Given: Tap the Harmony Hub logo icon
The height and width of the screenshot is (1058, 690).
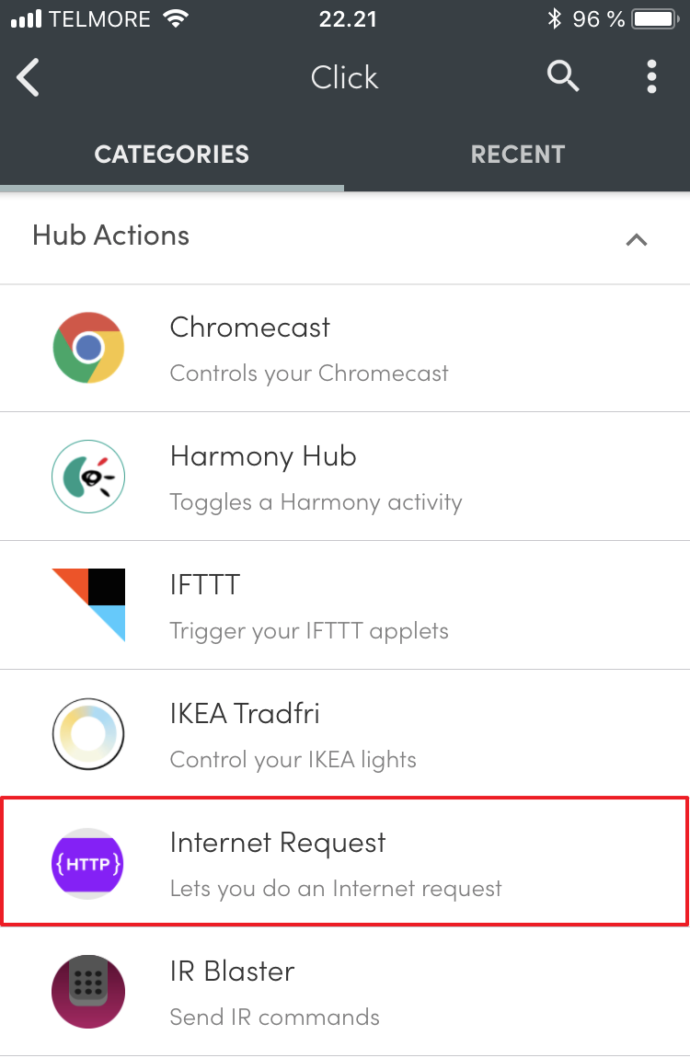Looking at the screenshot, I should tap(88, 476).
